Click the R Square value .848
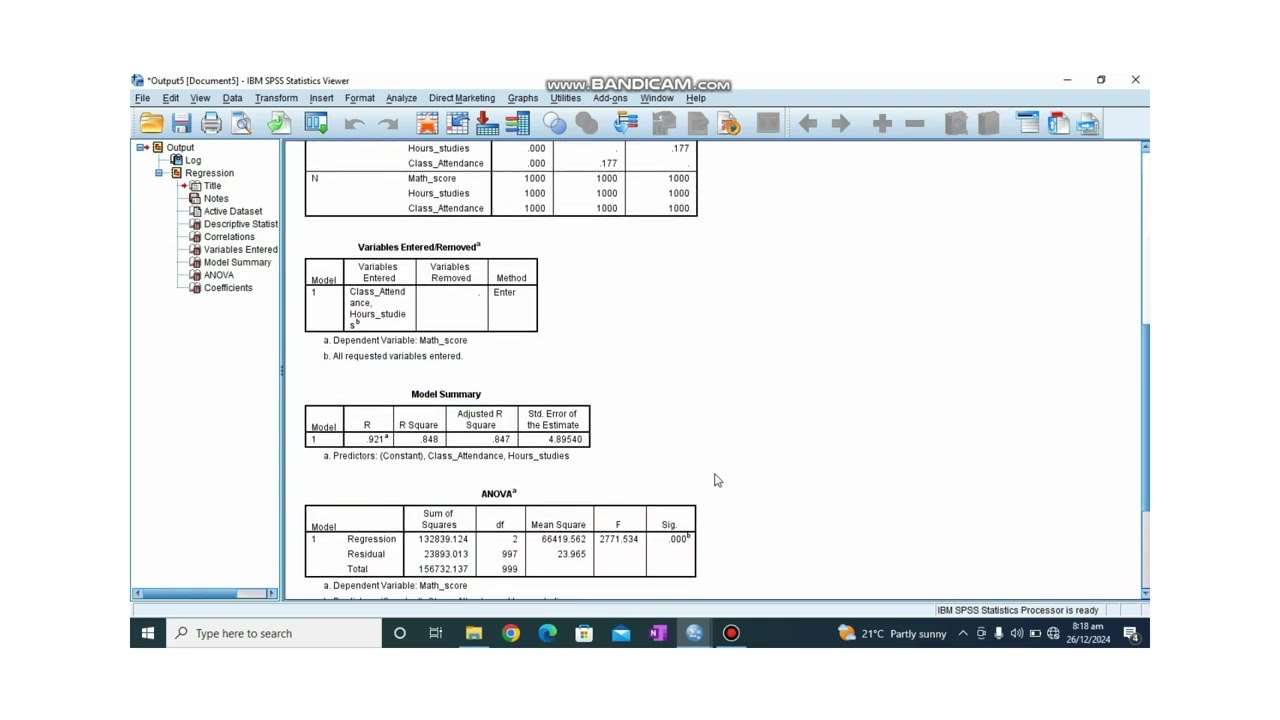Screen dimensions: 1280x720 (429, 439)
